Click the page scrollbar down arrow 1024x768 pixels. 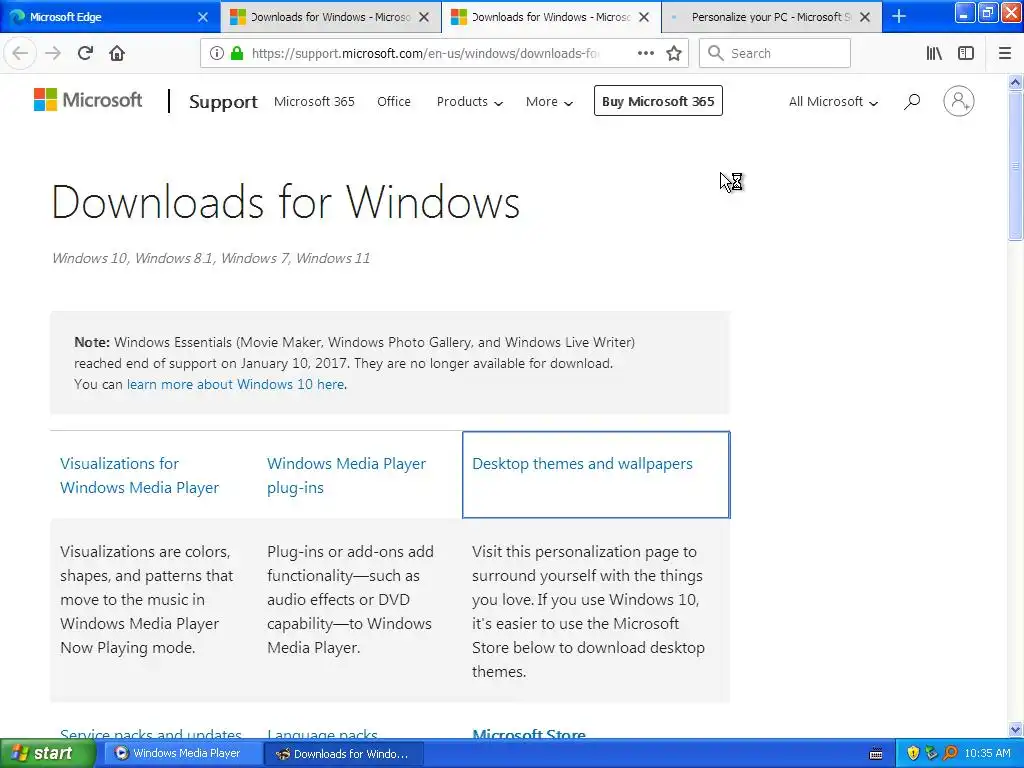coord(1015,729)
